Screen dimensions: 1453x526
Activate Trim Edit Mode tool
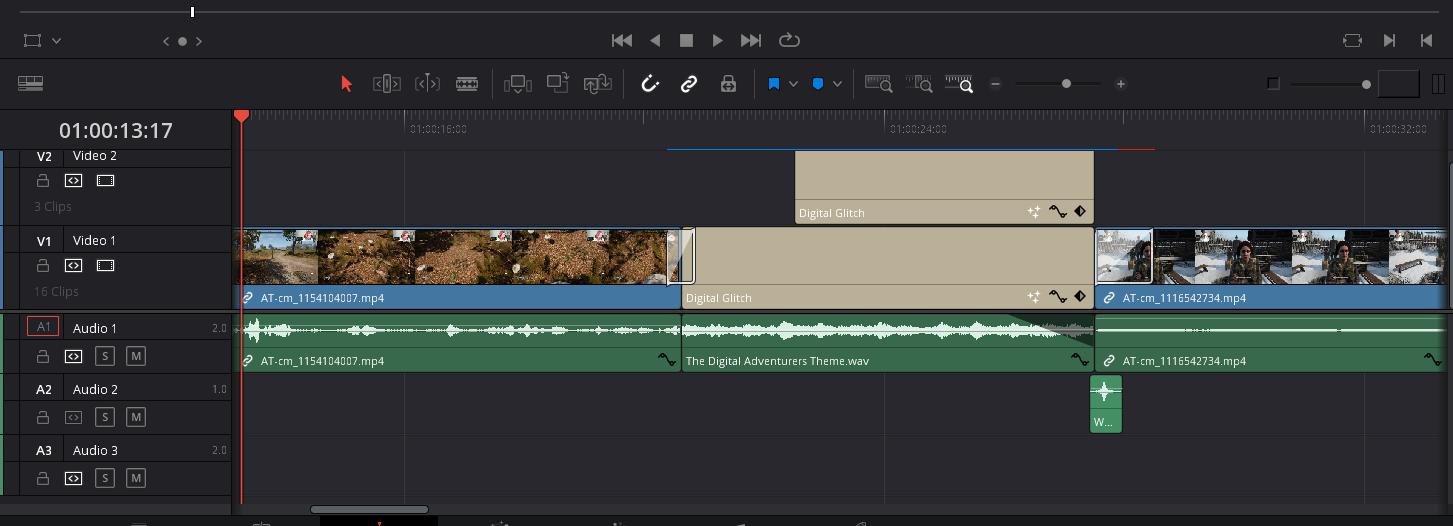point(387,84)
